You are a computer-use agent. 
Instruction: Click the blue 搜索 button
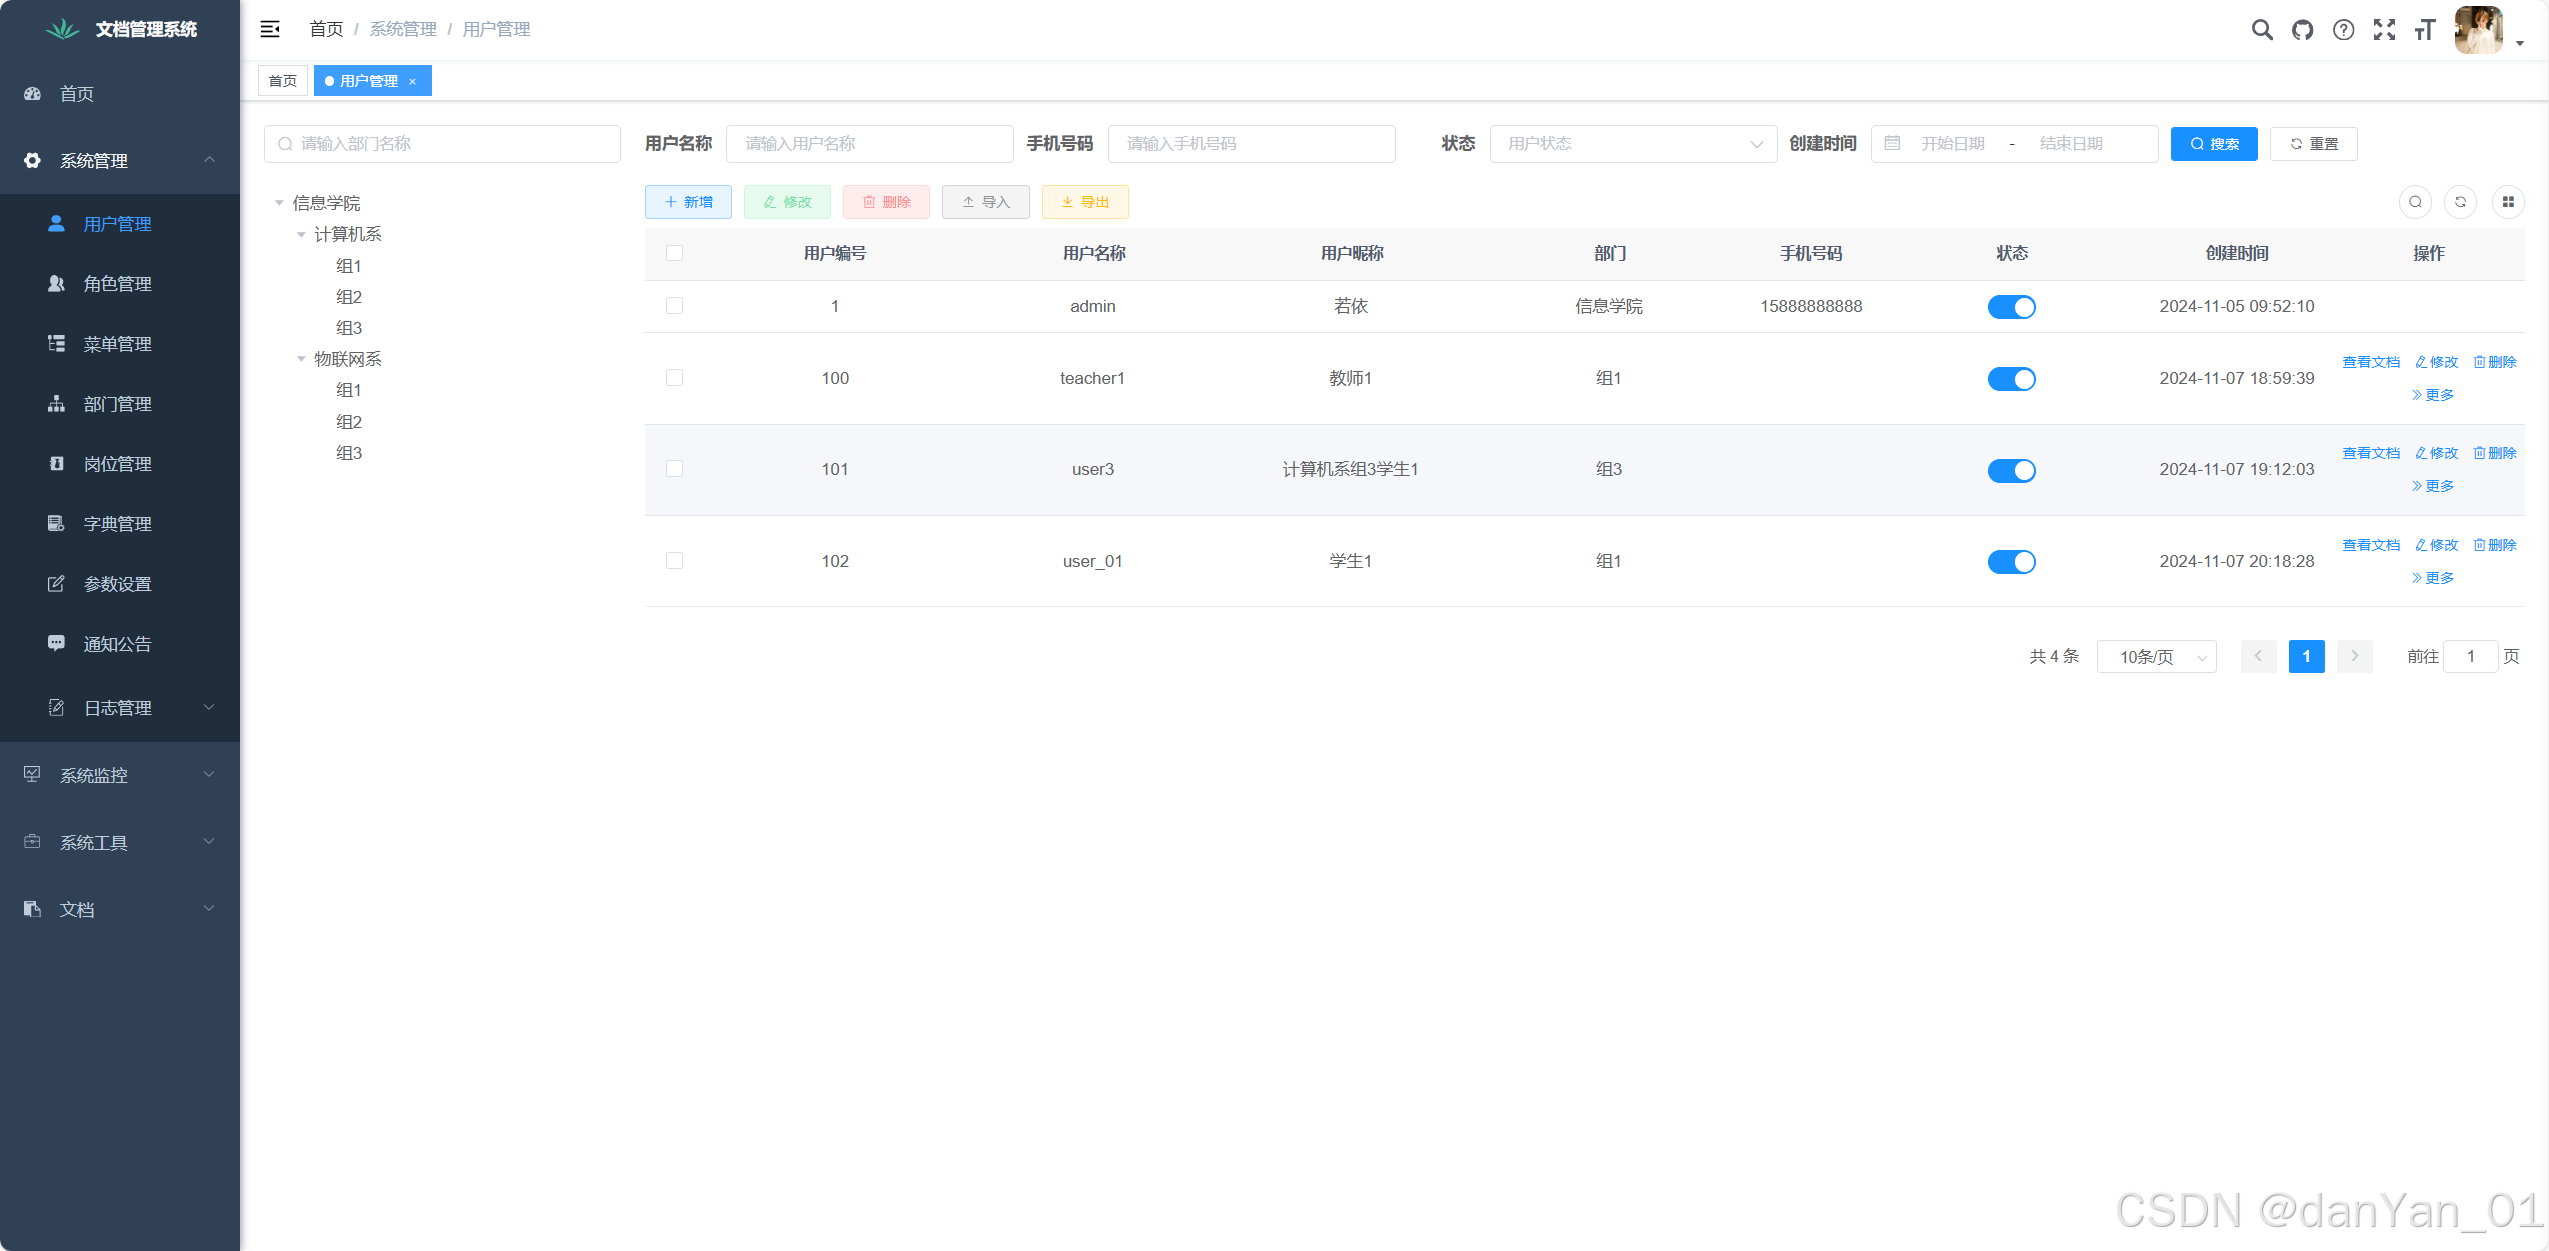click(x=2213, y=144)
